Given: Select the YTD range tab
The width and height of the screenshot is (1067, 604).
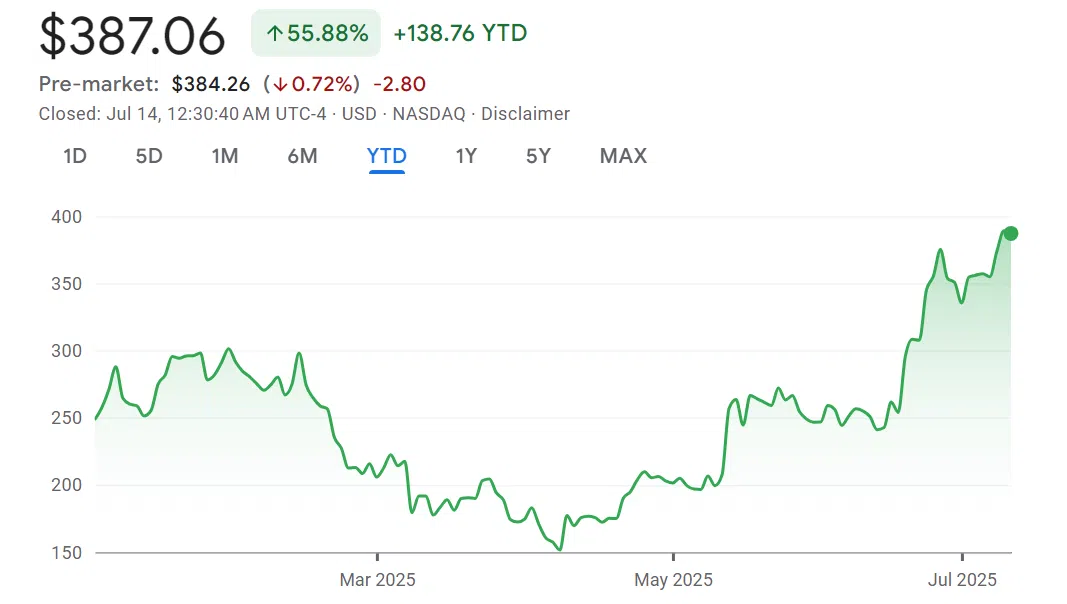Looking at the screenshot, I should tap(387, 156).
